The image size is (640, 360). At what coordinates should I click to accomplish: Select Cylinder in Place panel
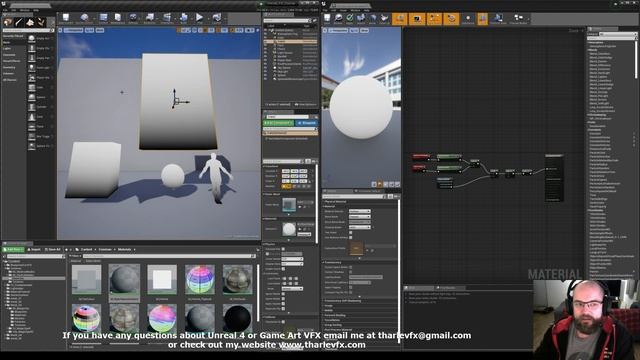(x=40, y=107)
